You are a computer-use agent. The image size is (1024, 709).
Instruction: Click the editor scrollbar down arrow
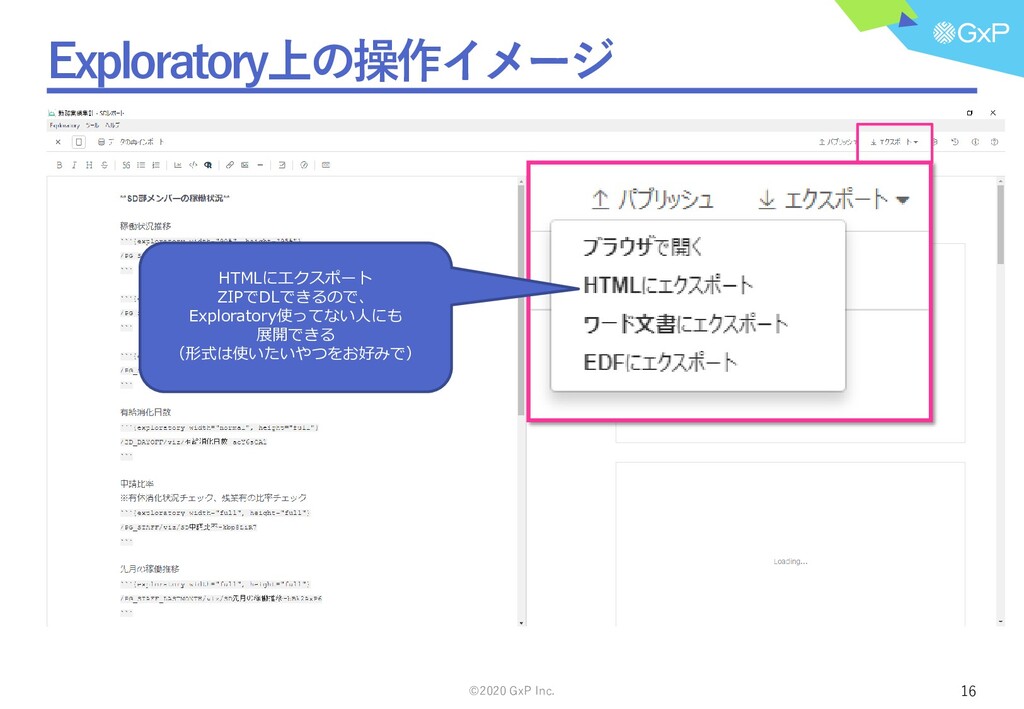point(521,623)
